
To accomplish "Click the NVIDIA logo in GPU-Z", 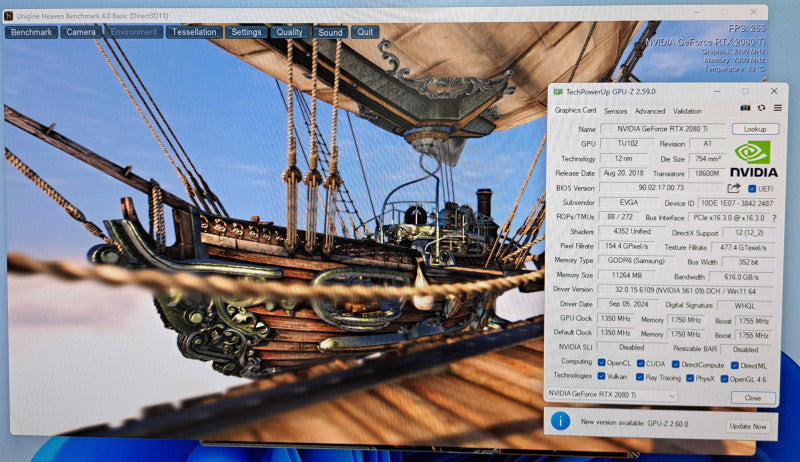I will click(754, 160).
